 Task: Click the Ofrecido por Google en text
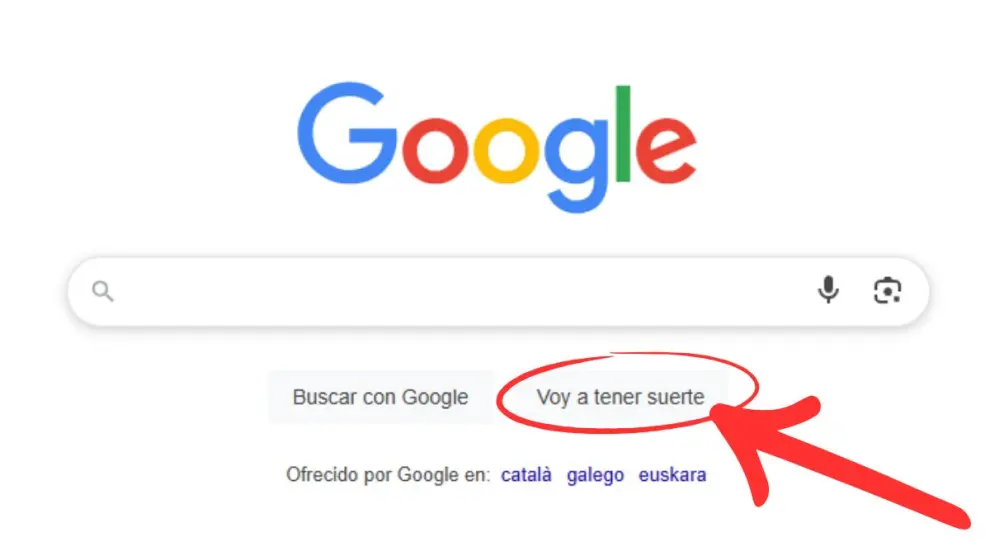tap(388, 475)
